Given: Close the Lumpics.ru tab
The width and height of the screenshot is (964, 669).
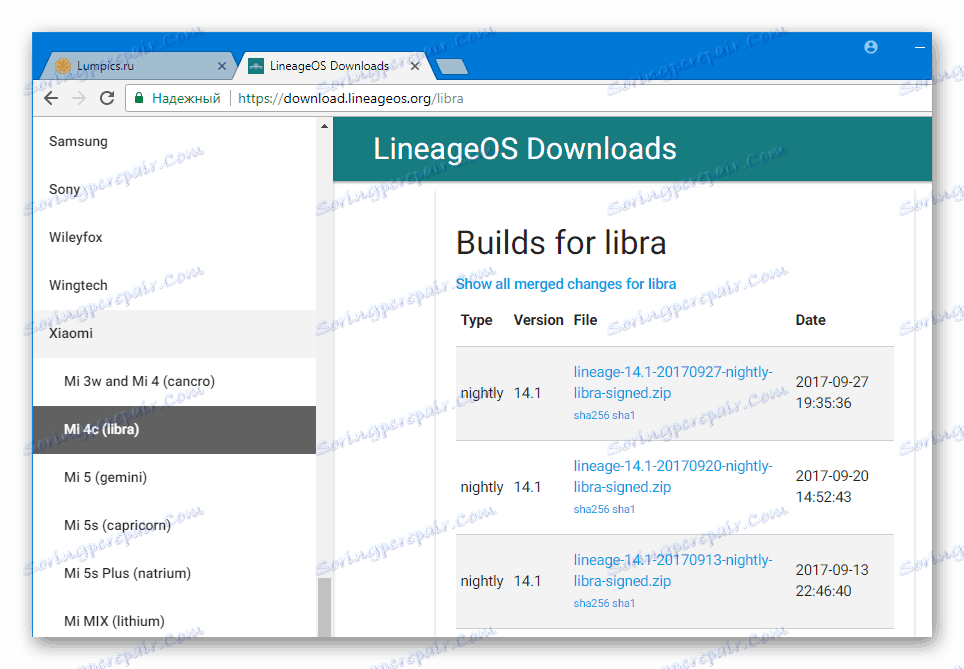Looking at the screenshot, I should click(222, 66).
